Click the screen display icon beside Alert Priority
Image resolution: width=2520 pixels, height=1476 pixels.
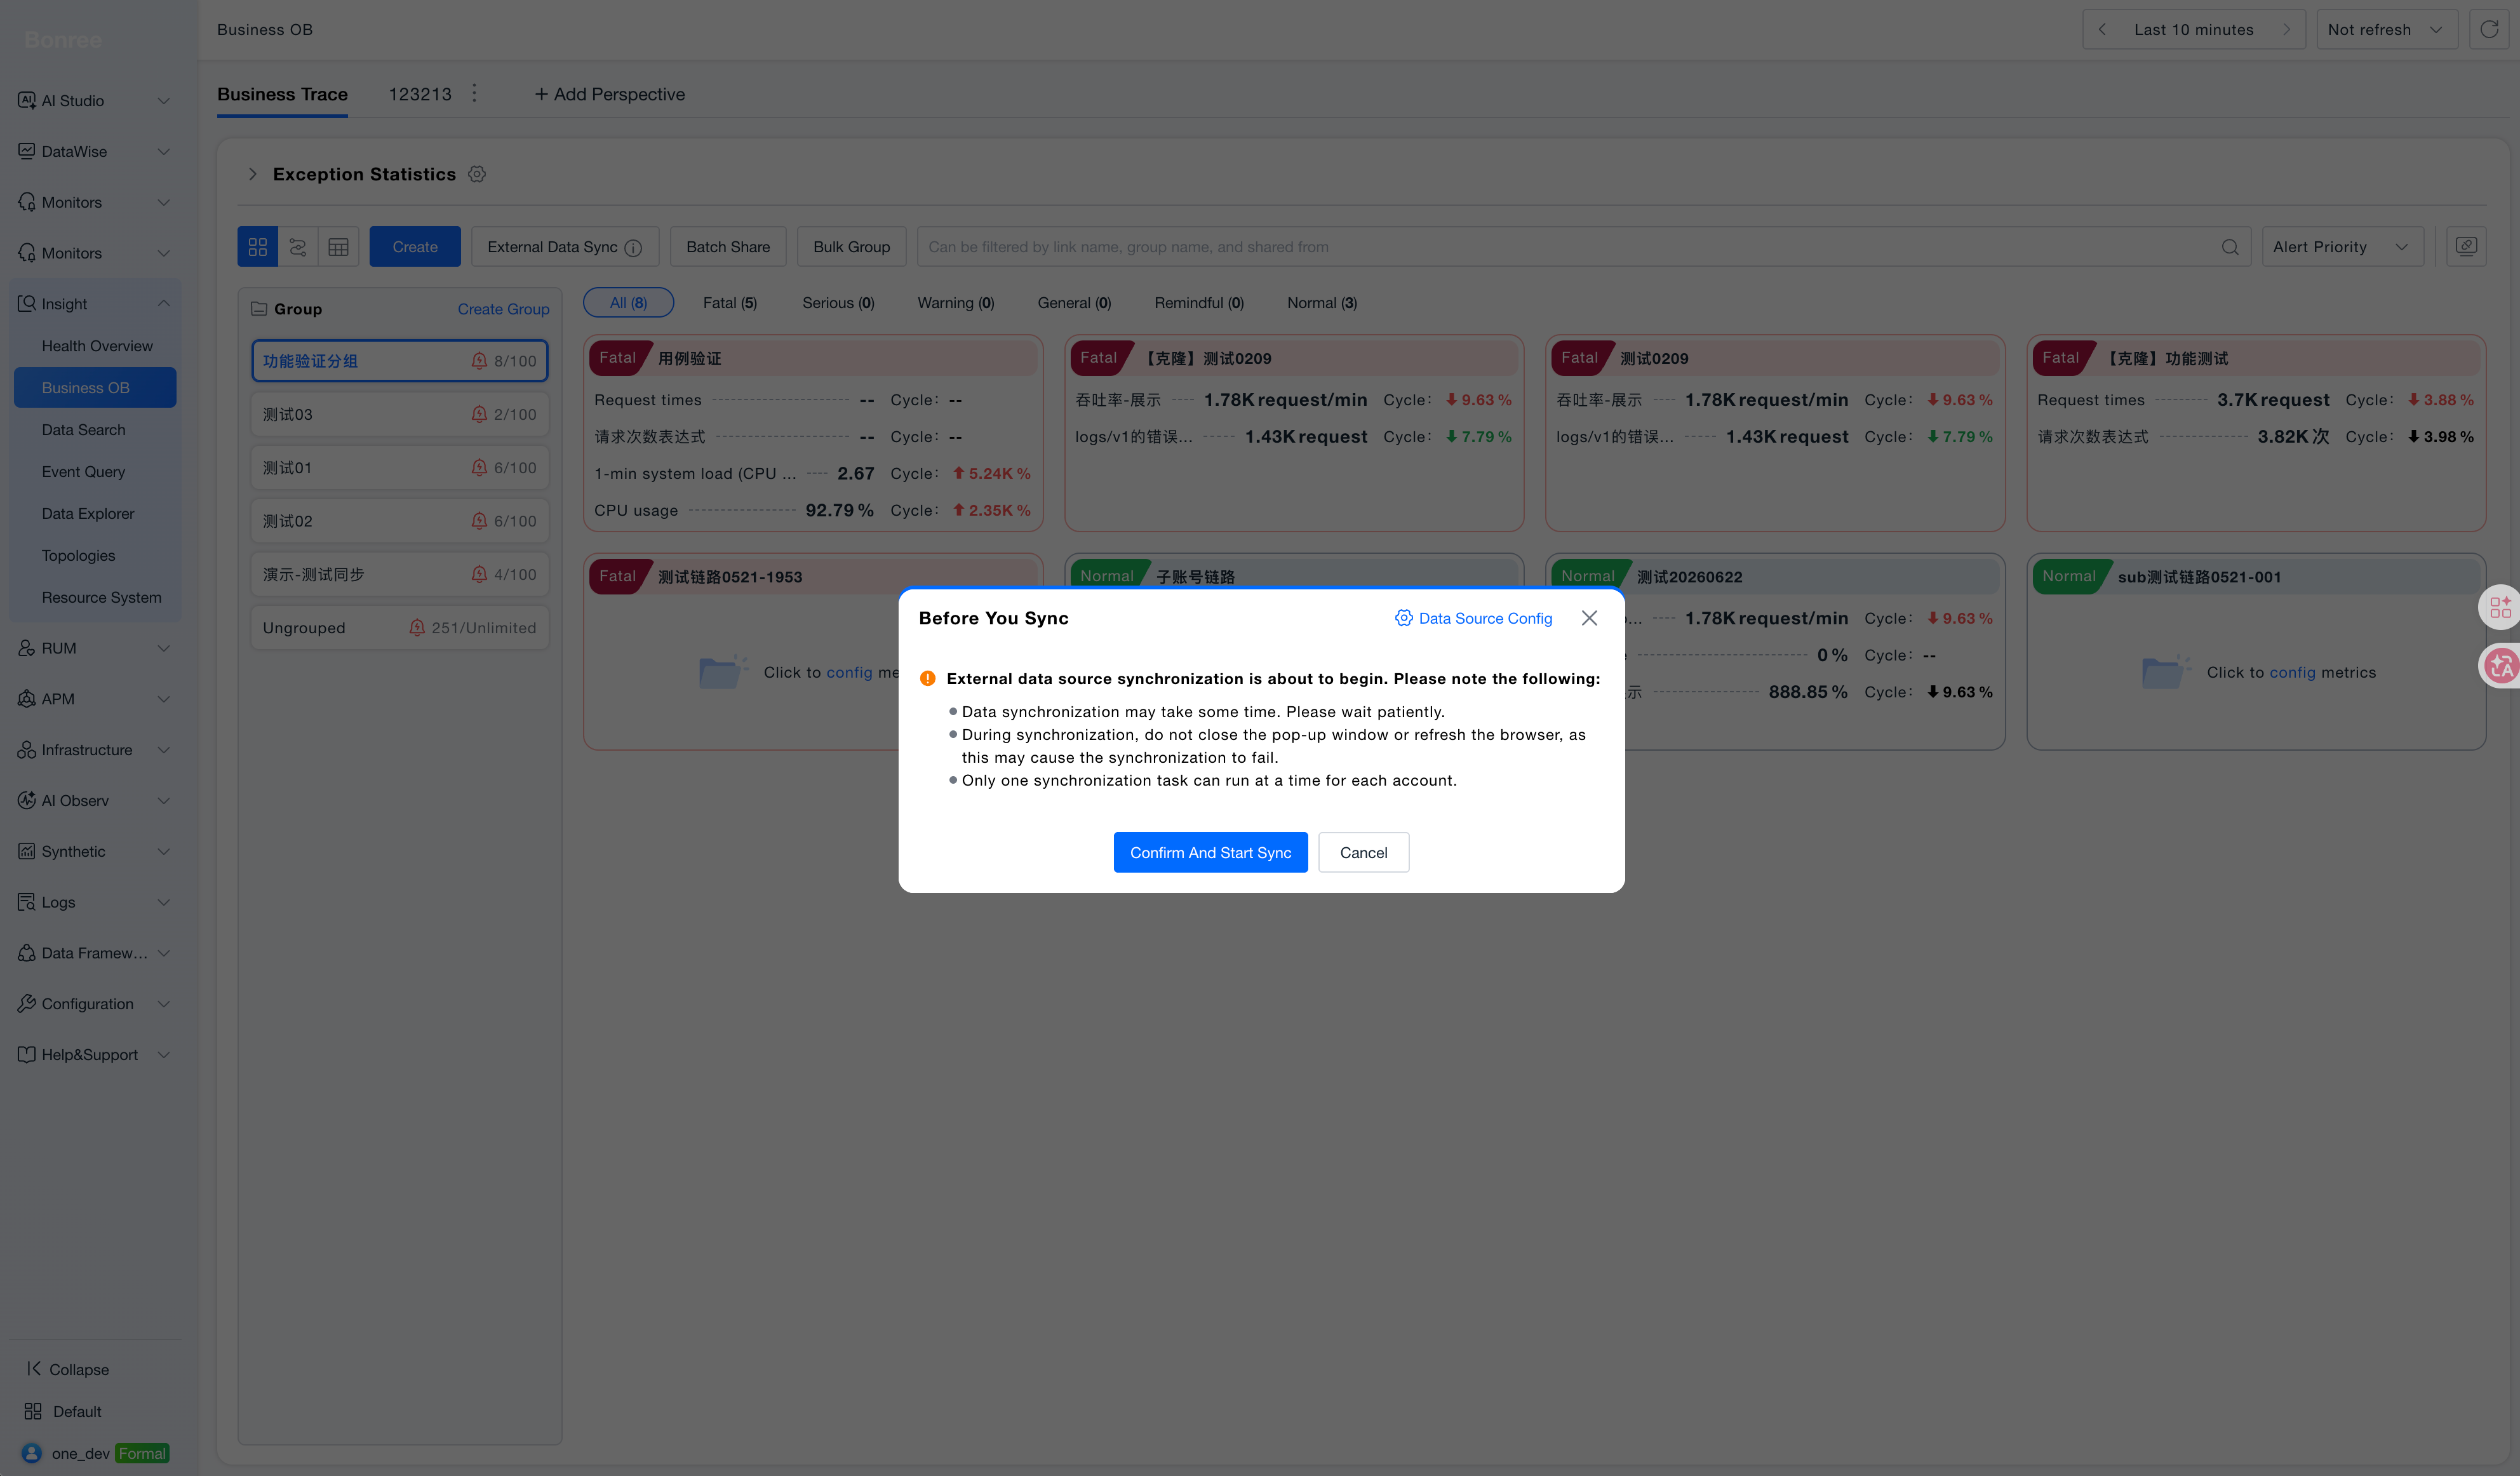coord(2466,246)
